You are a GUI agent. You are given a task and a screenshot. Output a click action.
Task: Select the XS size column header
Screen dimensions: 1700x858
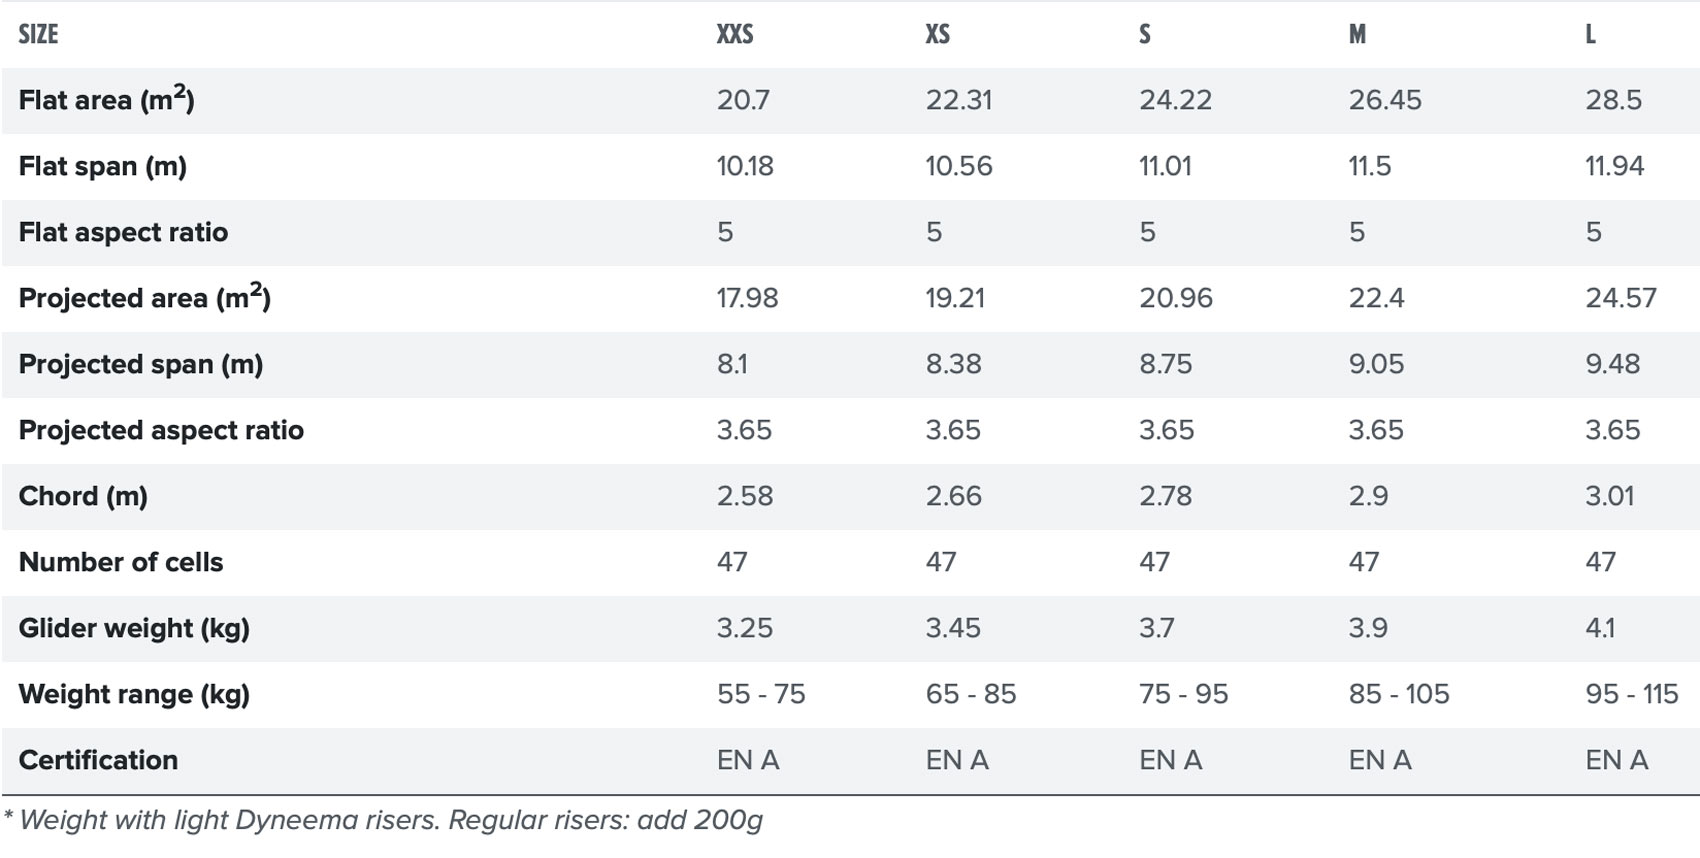(x=937, y=34)
